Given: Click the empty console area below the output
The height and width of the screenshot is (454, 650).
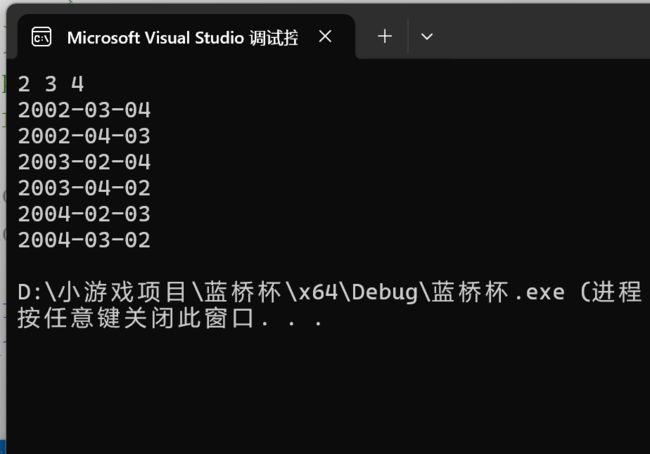Looking at the screenshot, I should click(x=327, y=390).
